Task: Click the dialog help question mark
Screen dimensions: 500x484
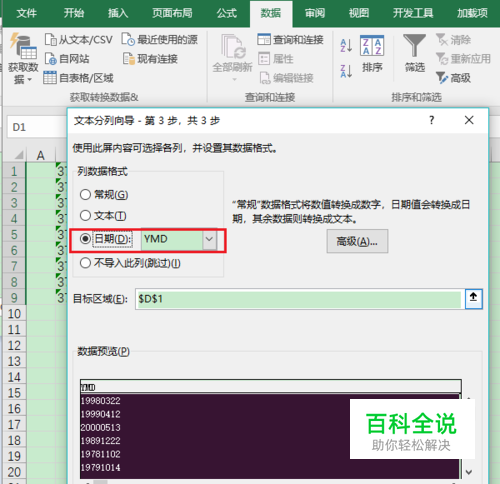Action: tap(432, 120)
